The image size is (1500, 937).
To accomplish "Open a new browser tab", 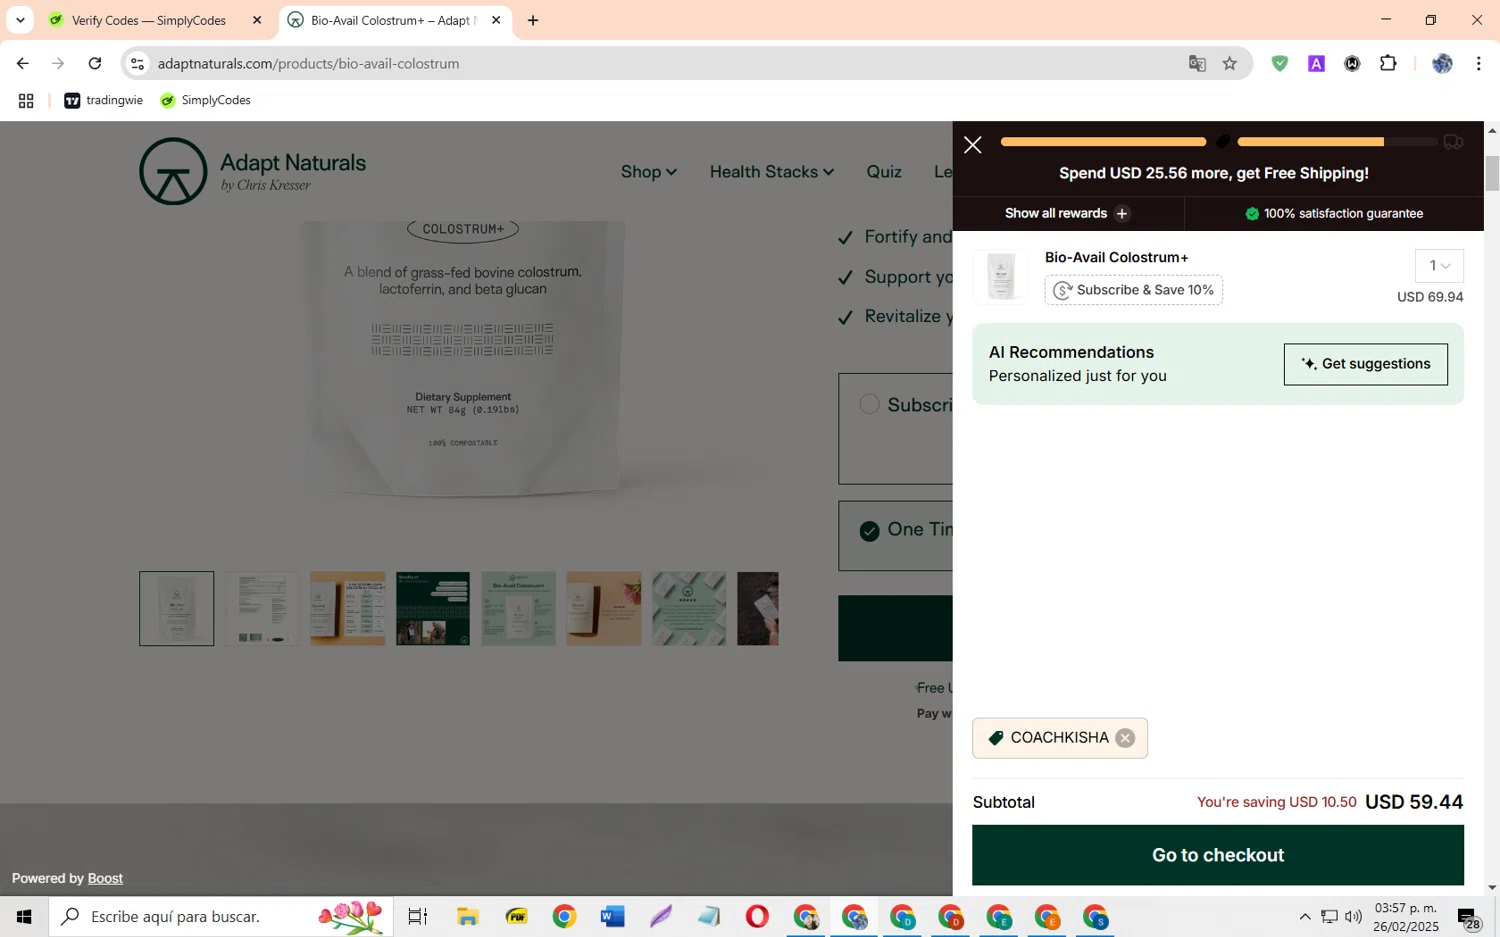I will coord(533,20).
